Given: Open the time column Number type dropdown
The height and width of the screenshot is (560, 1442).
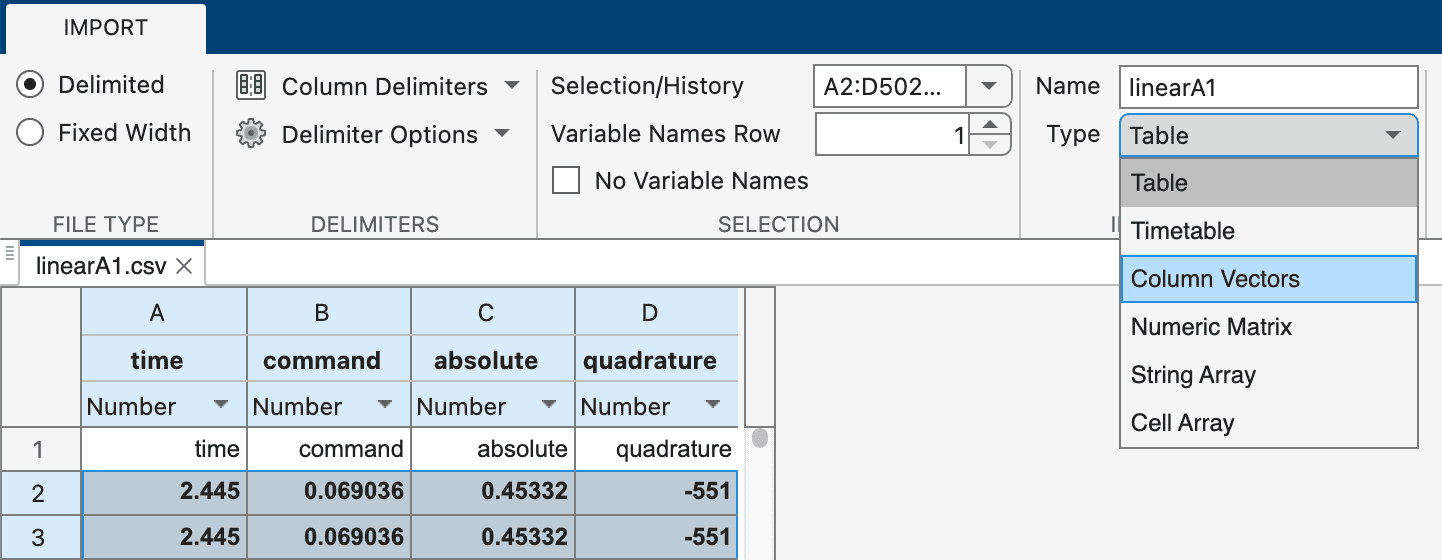Looking at the screenshot, I should (220, 406).
